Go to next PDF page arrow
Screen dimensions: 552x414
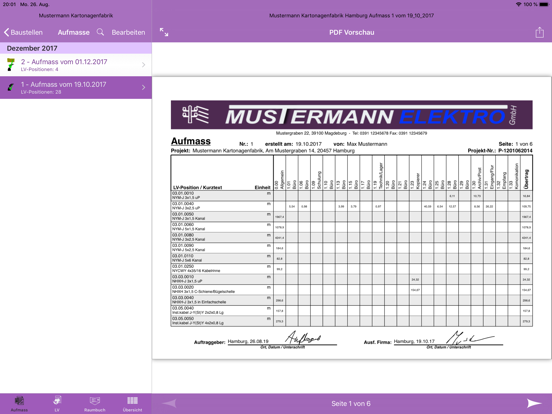click(x=534, y=403)
